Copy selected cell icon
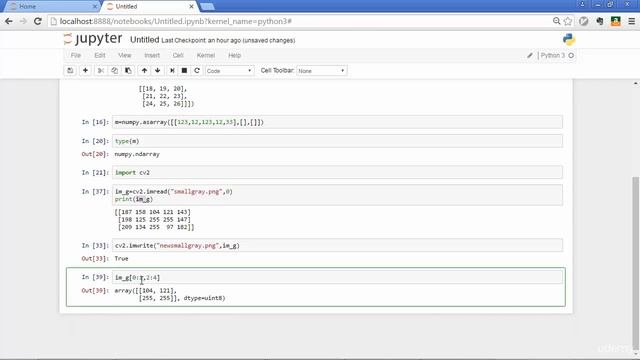 114,71
